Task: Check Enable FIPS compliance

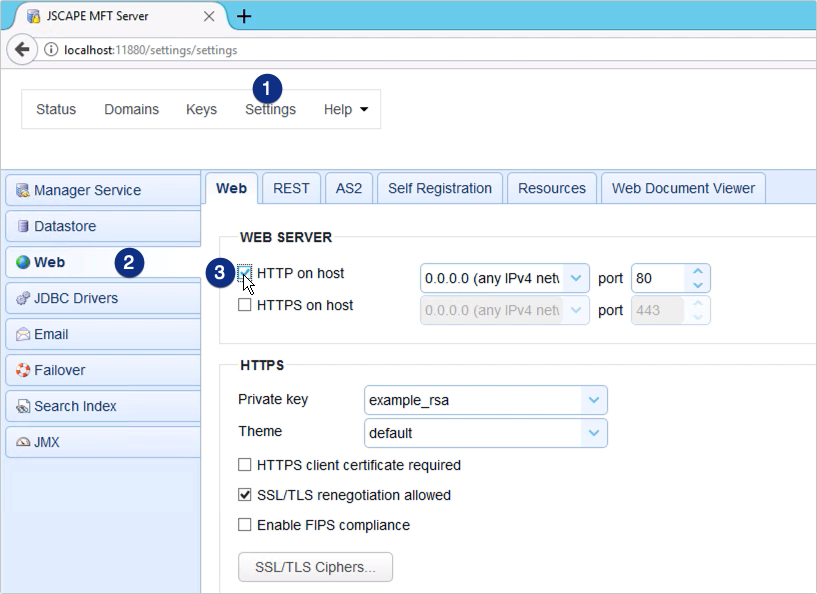Action: (244, 524)
